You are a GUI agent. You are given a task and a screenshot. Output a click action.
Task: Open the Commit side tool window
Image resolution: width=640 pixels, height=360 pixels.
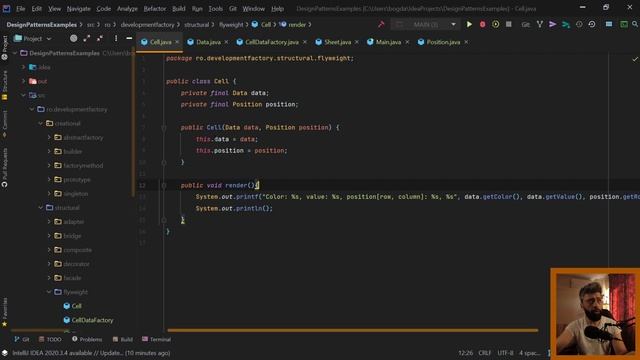click(4, 124)
